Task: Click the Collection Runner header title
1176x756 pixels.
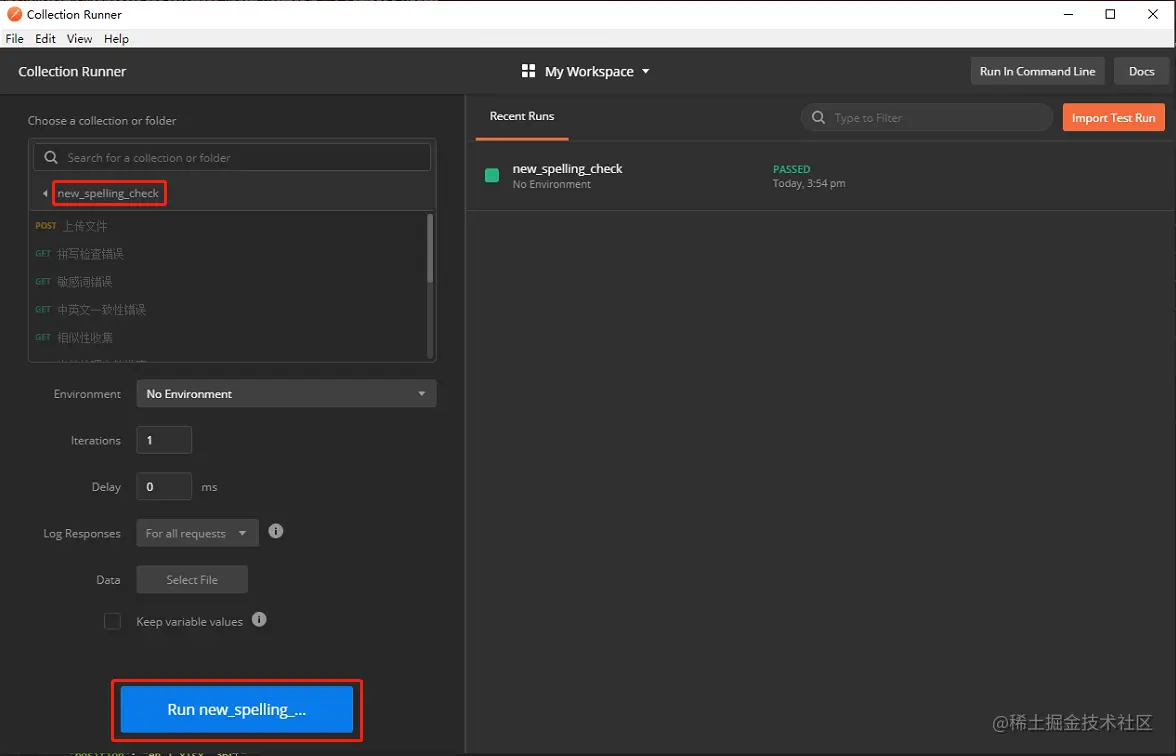Action: tap(72, 71)
